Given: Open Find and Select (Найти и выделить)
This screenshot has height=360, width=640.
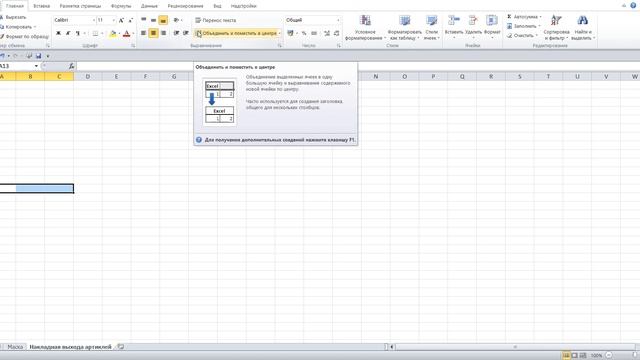Looking at the screenshot, I should tap(582, 27).
